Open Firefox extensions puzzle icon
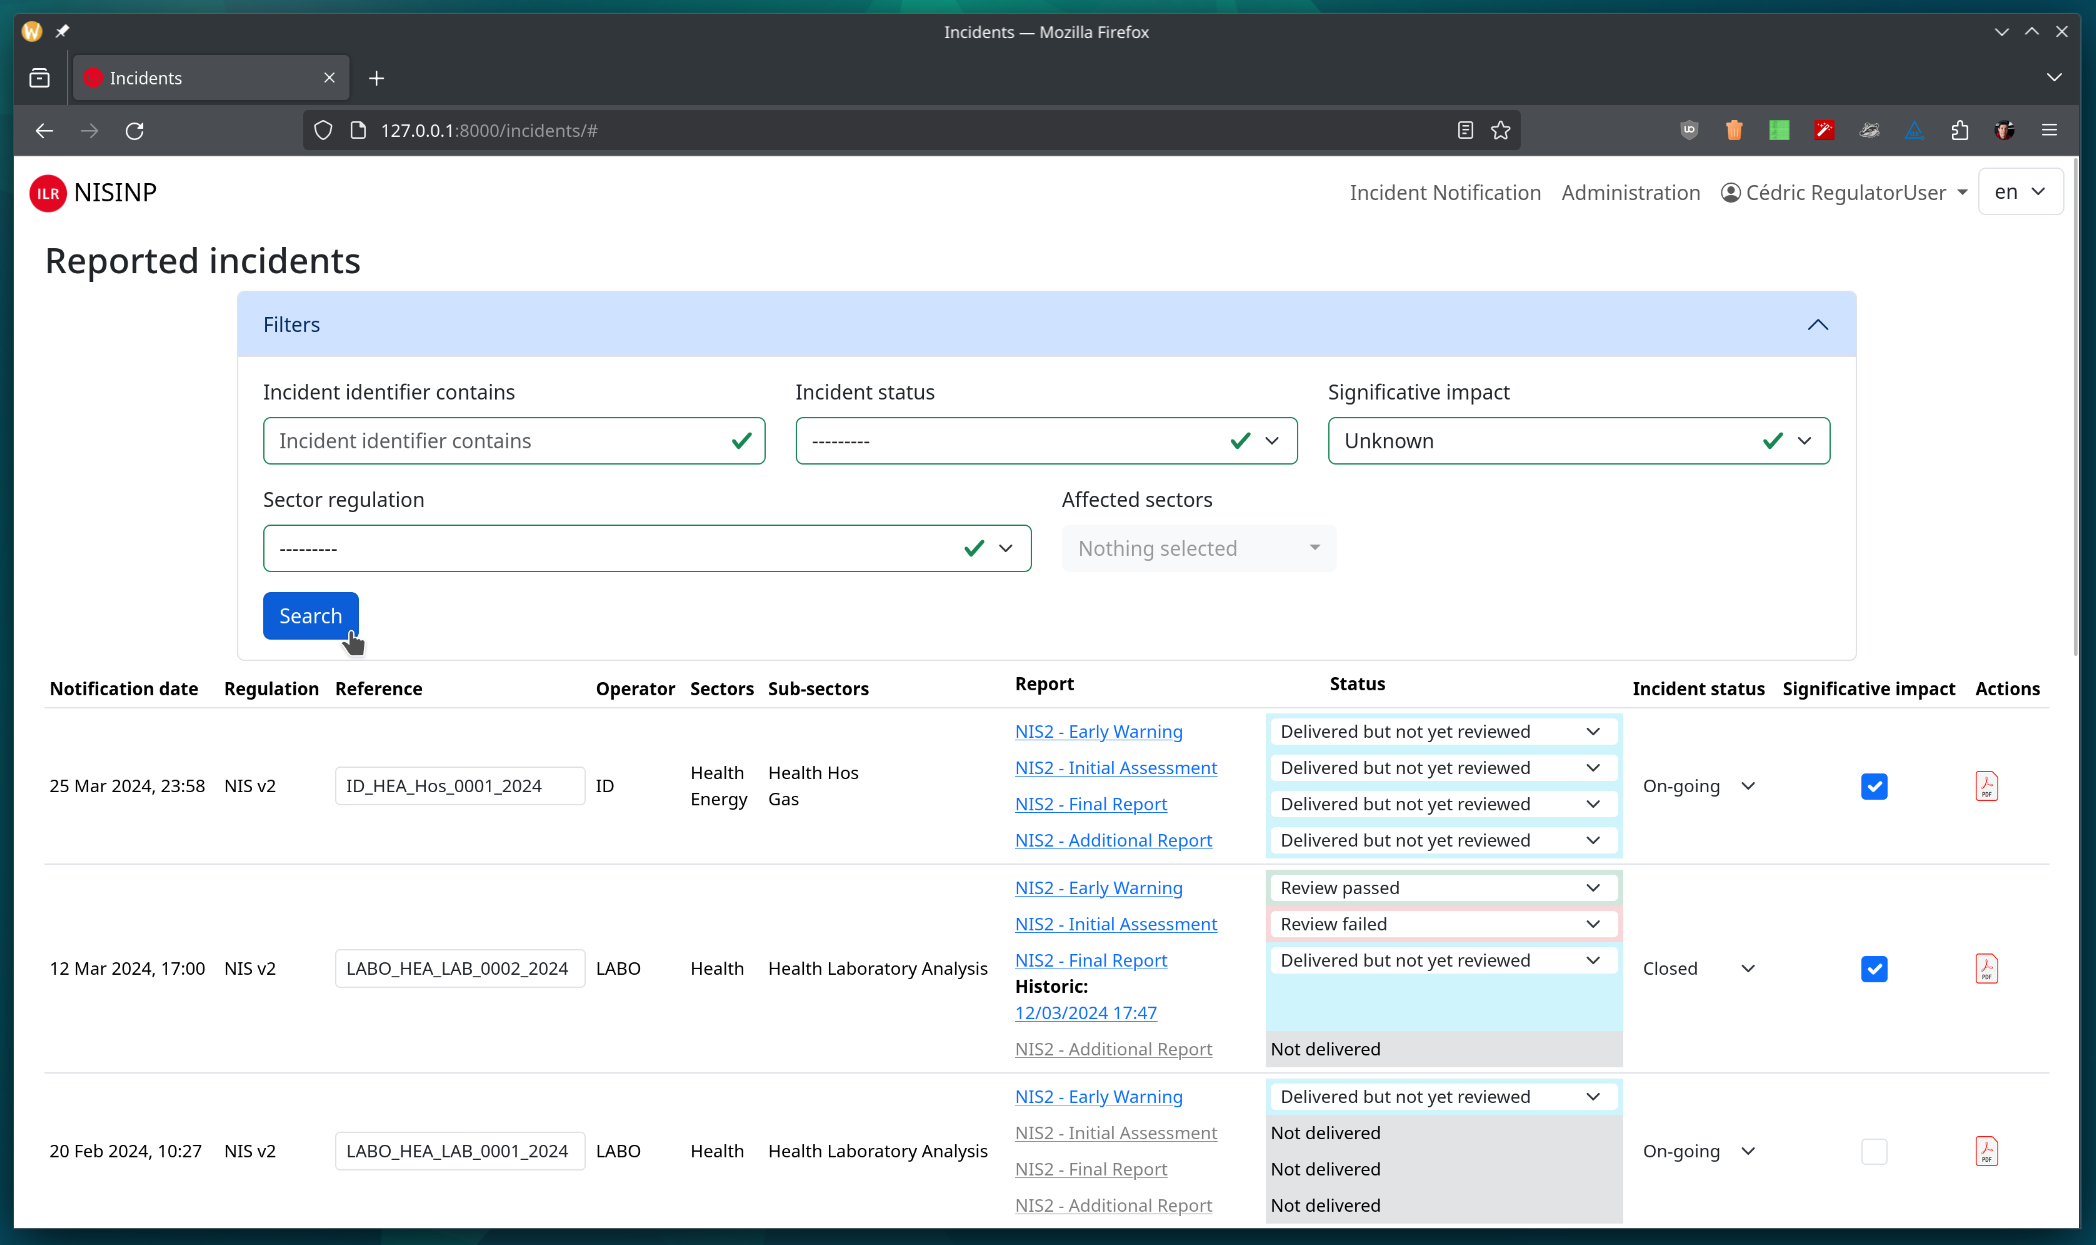The height and width of the screenshot is (1245, 2096). (1959, 130)
